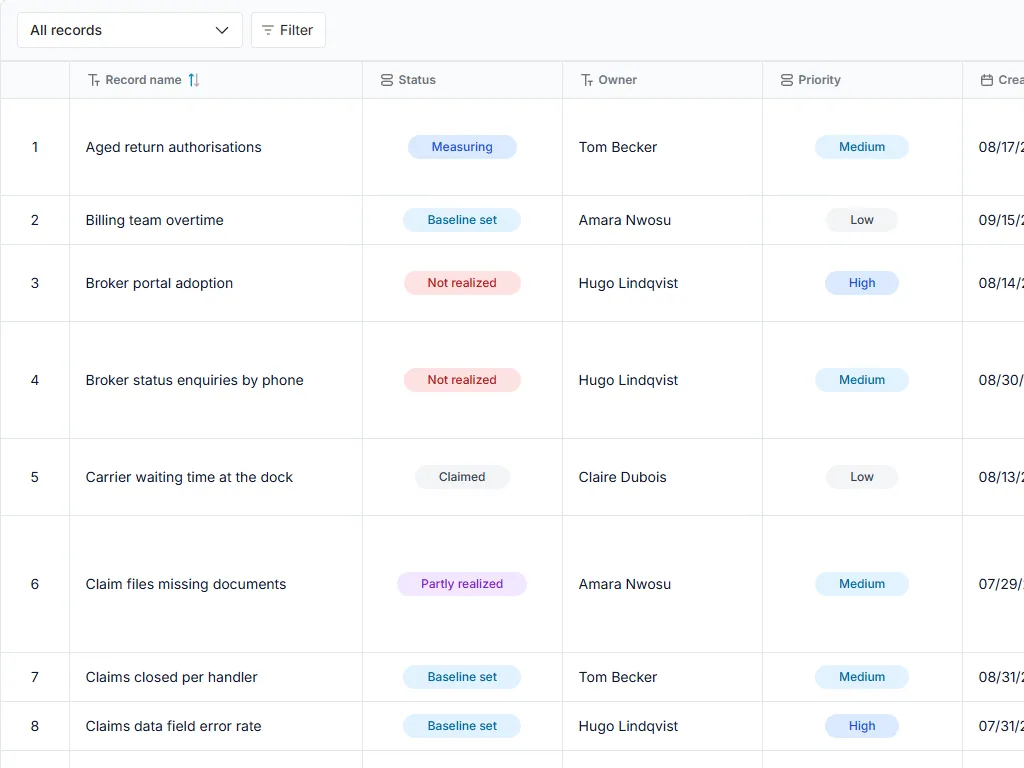1024x768 pixels.
Task: Click 'High' priority for Broker portal adoption
Action: pyautogui.click(x=862, y=283)
